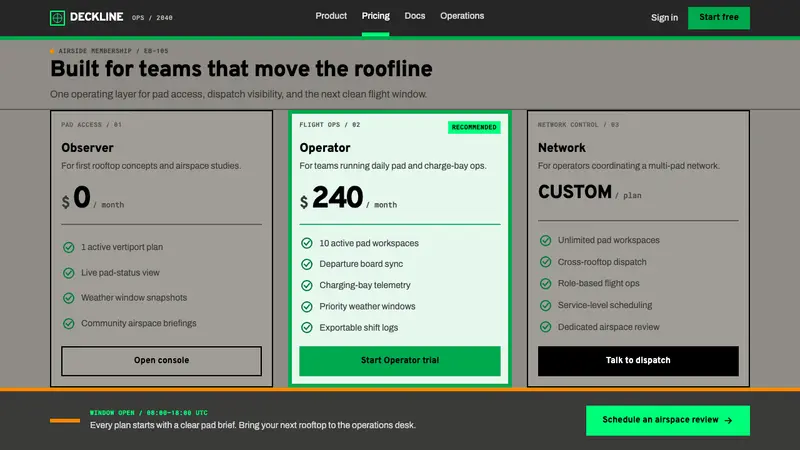
Task: Click the 'PAD ACCESS / 01' label
Action: [91, 124]
